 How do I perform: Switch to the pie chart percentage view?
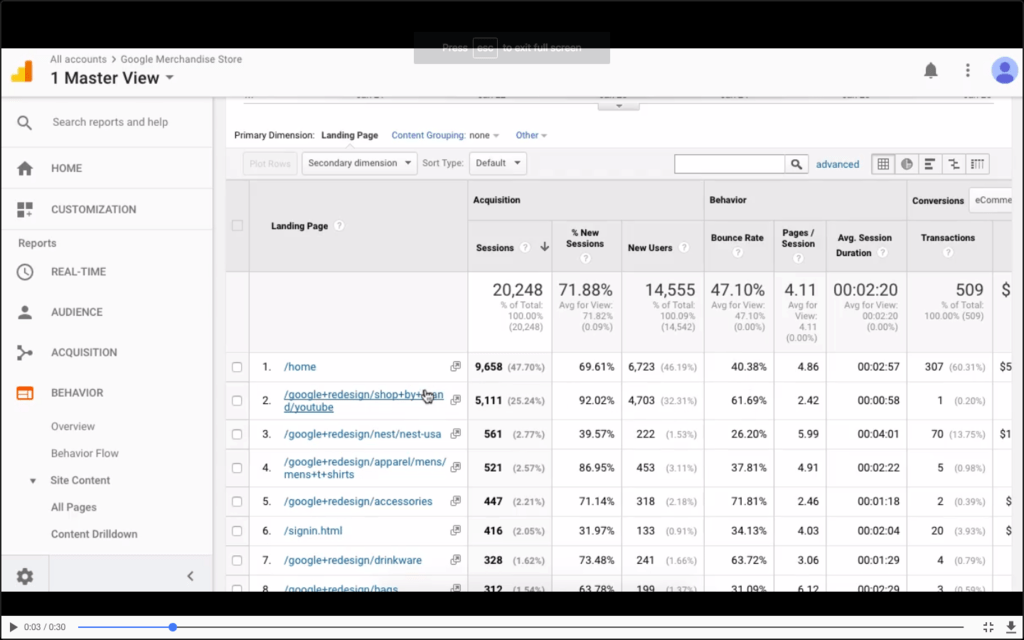coord(906,164)
